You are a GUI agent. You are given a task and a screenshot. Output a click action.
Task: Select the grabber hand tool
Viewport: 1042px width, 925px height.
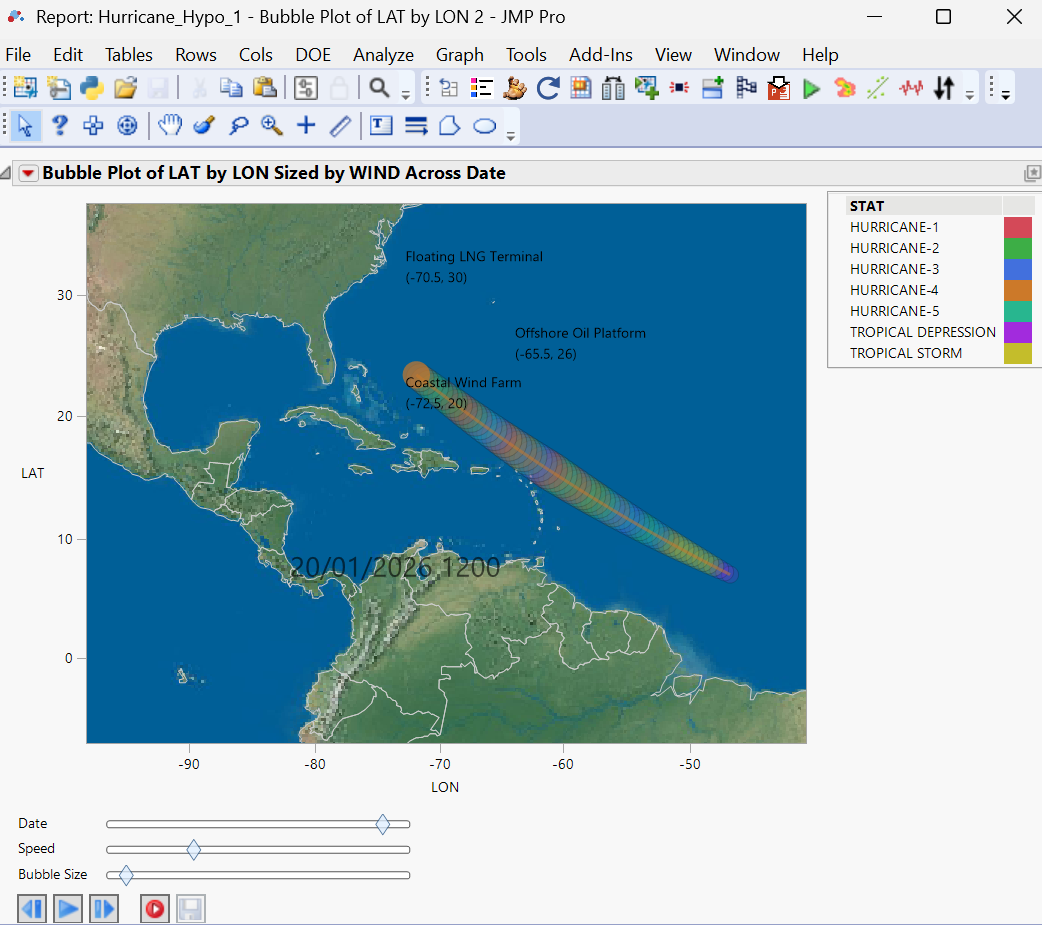pyautogui.click(x=170, y=125)
